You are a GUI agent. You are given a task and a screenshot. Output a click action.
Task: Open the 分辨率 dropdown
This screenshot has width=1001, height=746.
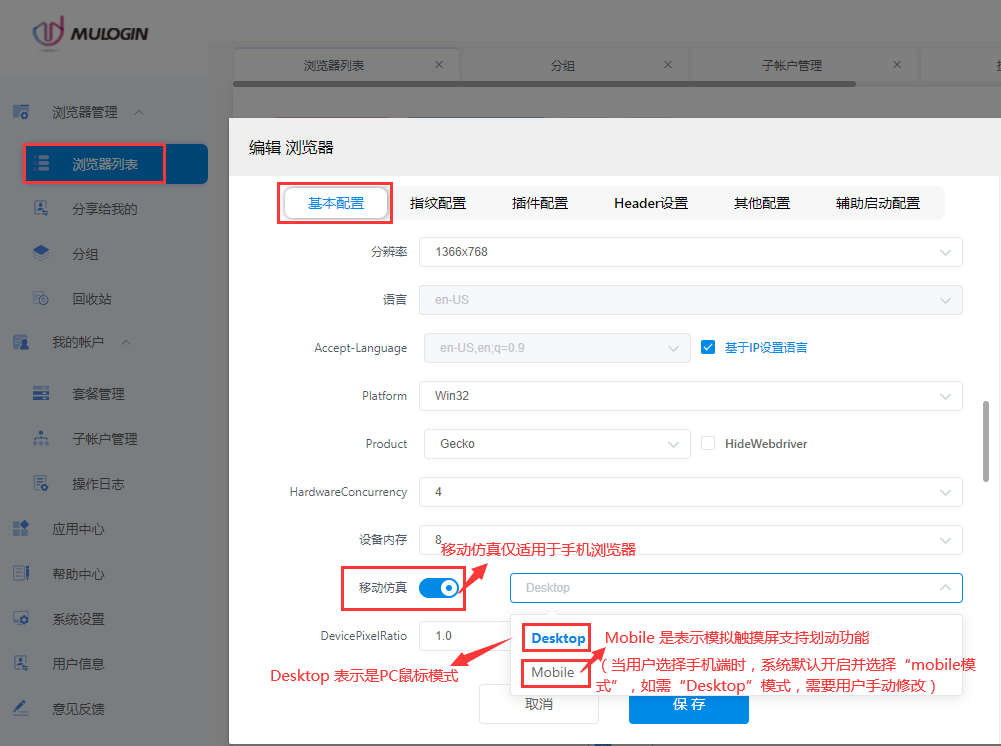[691, 252]
